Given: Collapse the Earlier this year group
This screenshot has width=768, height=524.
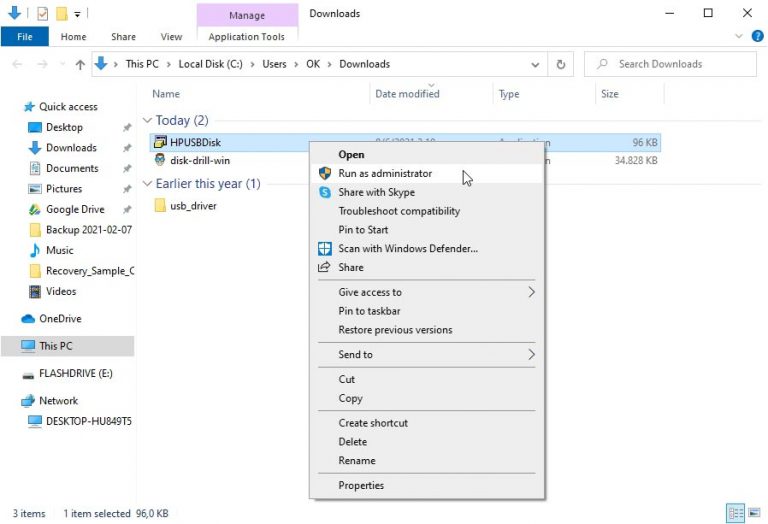Looking at the screenshot, I should [x=148, y=184].
